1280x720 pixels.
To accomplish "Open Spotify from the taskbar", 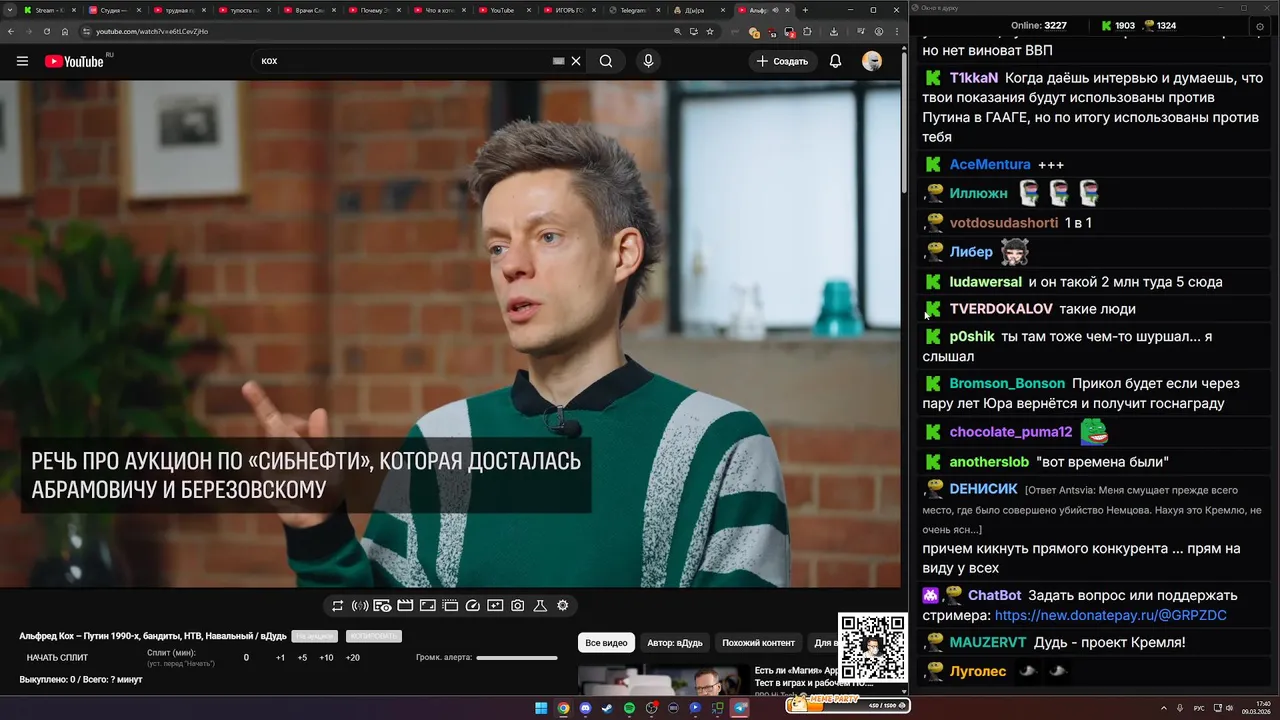I will (x=629, y=708).
